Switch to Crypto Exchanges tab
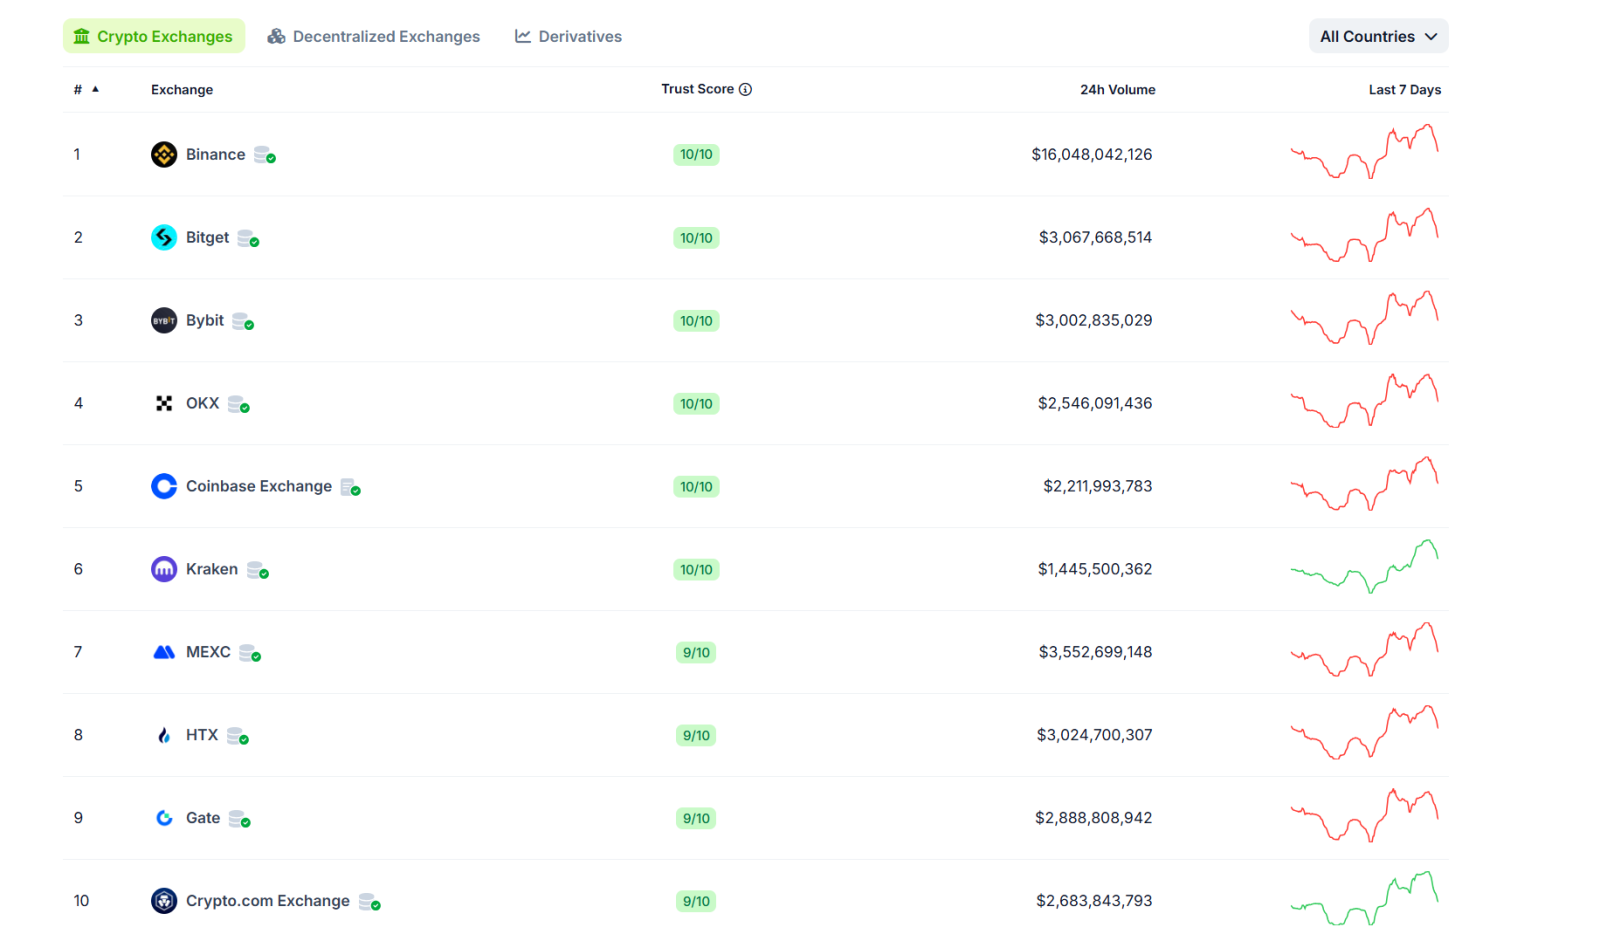The image size is (1600, 941). click(154, 36)
